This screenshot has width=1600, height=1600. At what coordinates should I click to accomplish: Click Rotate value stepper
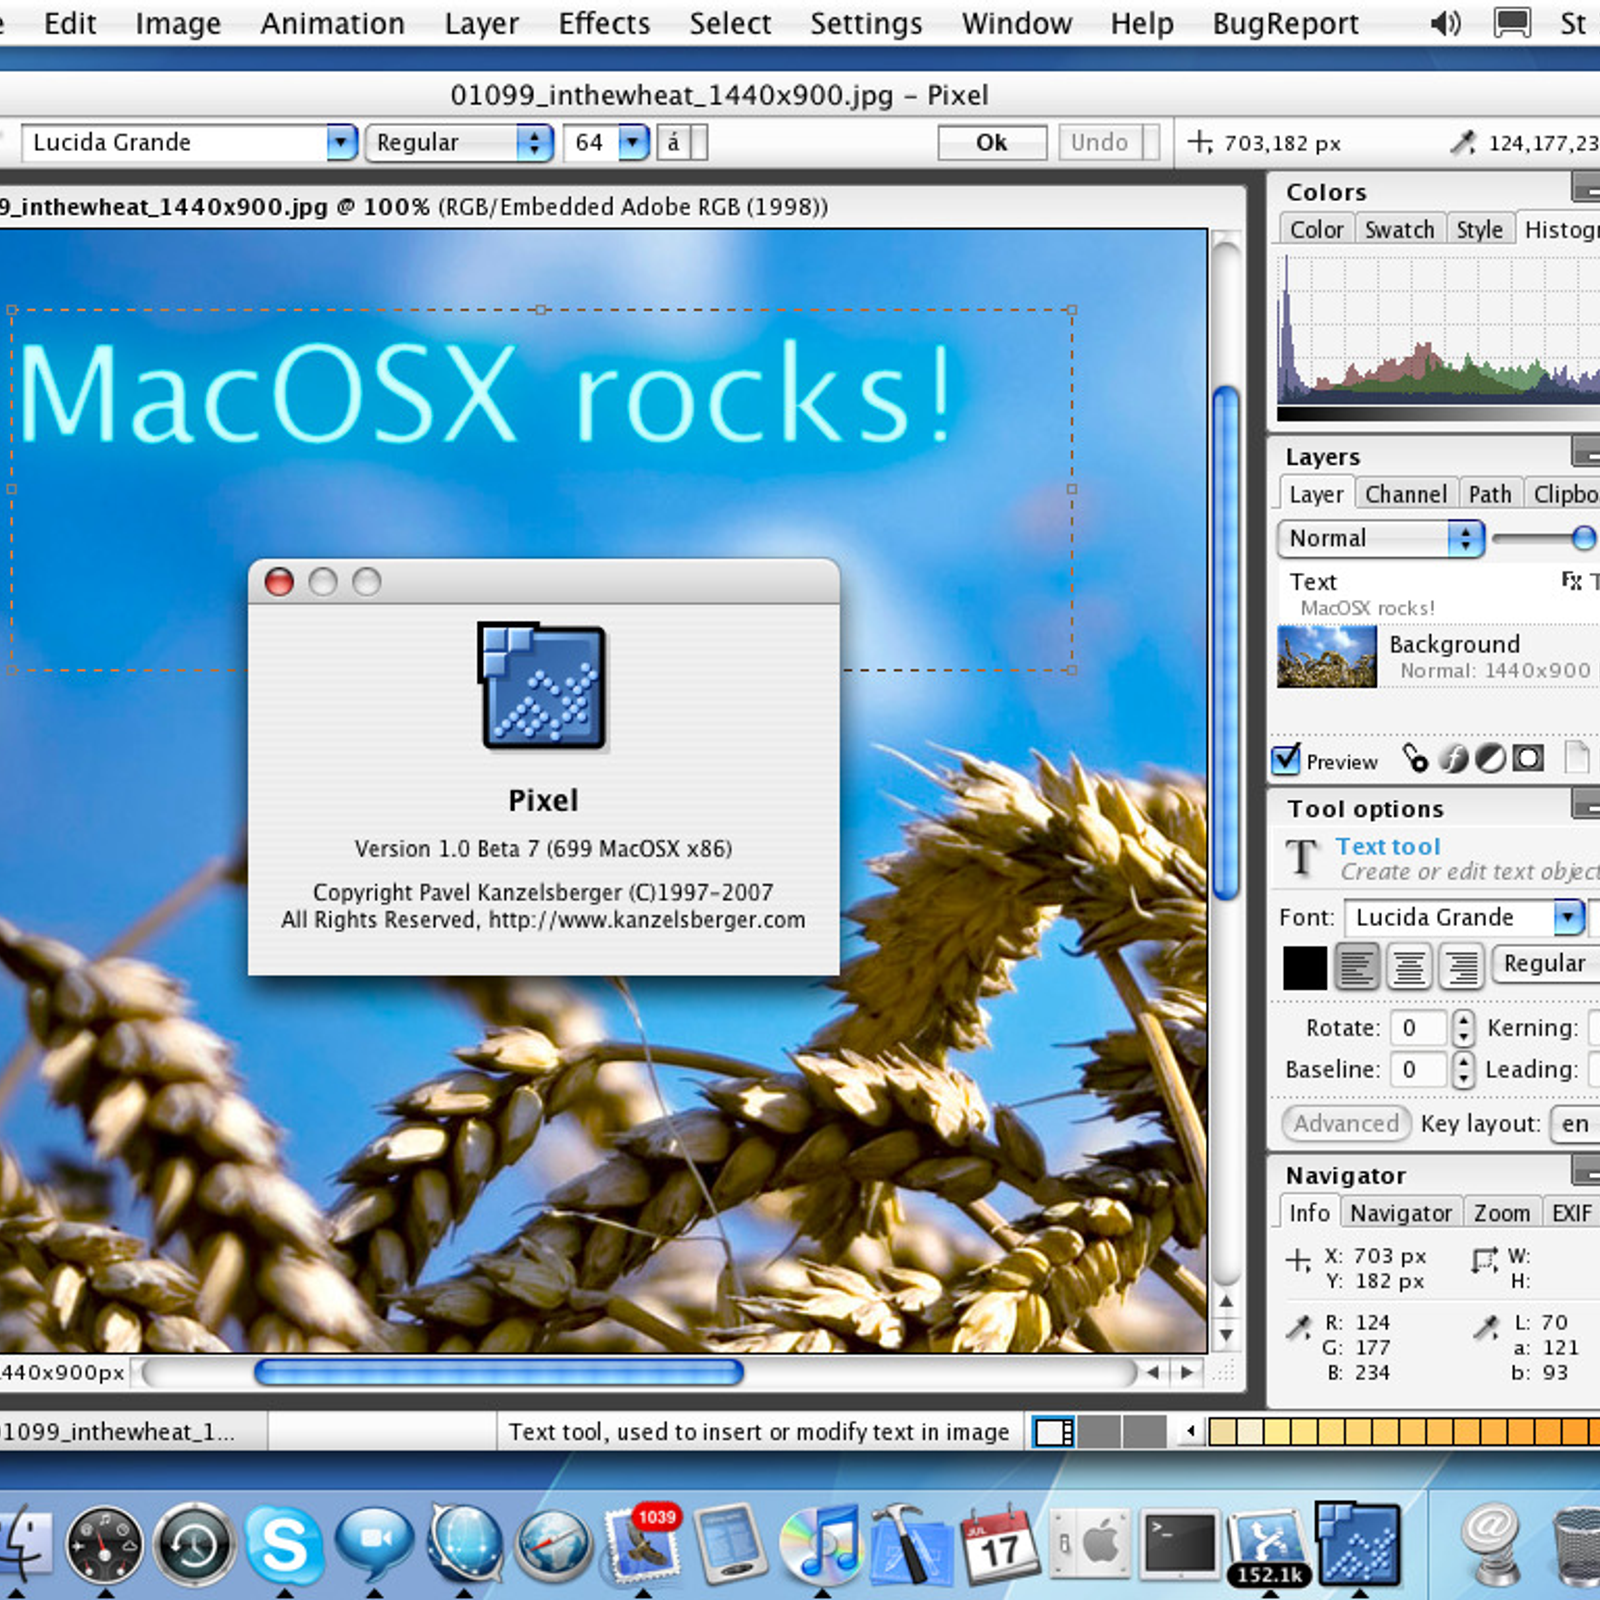click(x=1463, y=1027)
